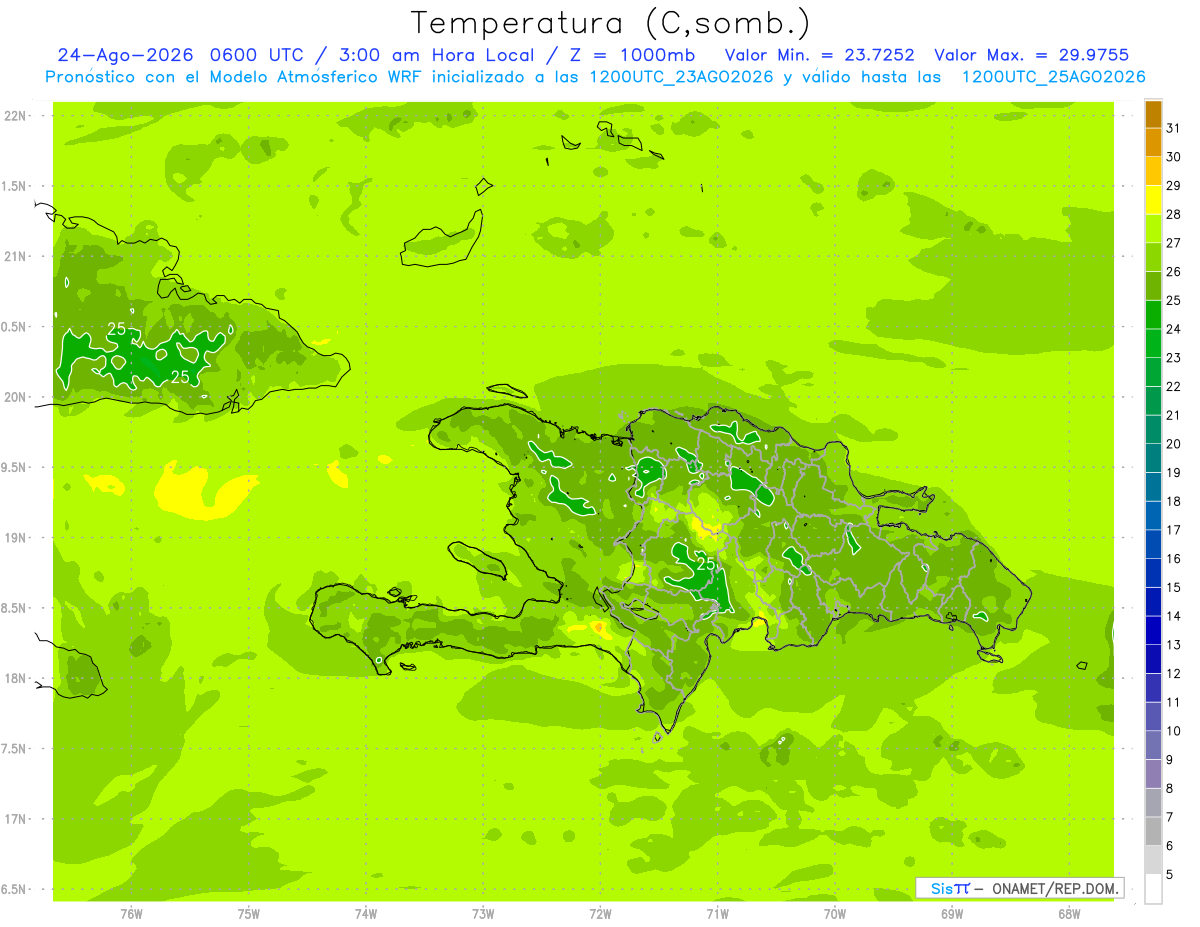Image resolution: width=1200 pixels, height=927 pixels.
Task: Click the '76W' longitude label
Action: tap(131, 914)
